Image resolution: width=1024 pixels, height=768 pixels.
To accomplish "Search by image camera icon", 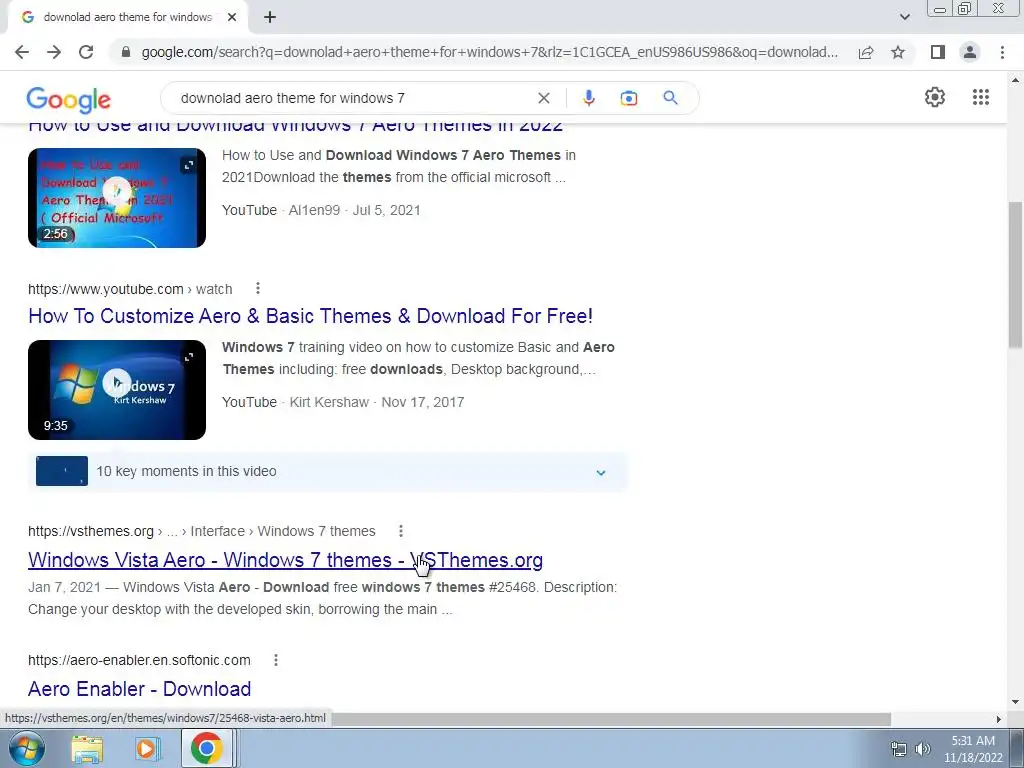I will point(629,98).
